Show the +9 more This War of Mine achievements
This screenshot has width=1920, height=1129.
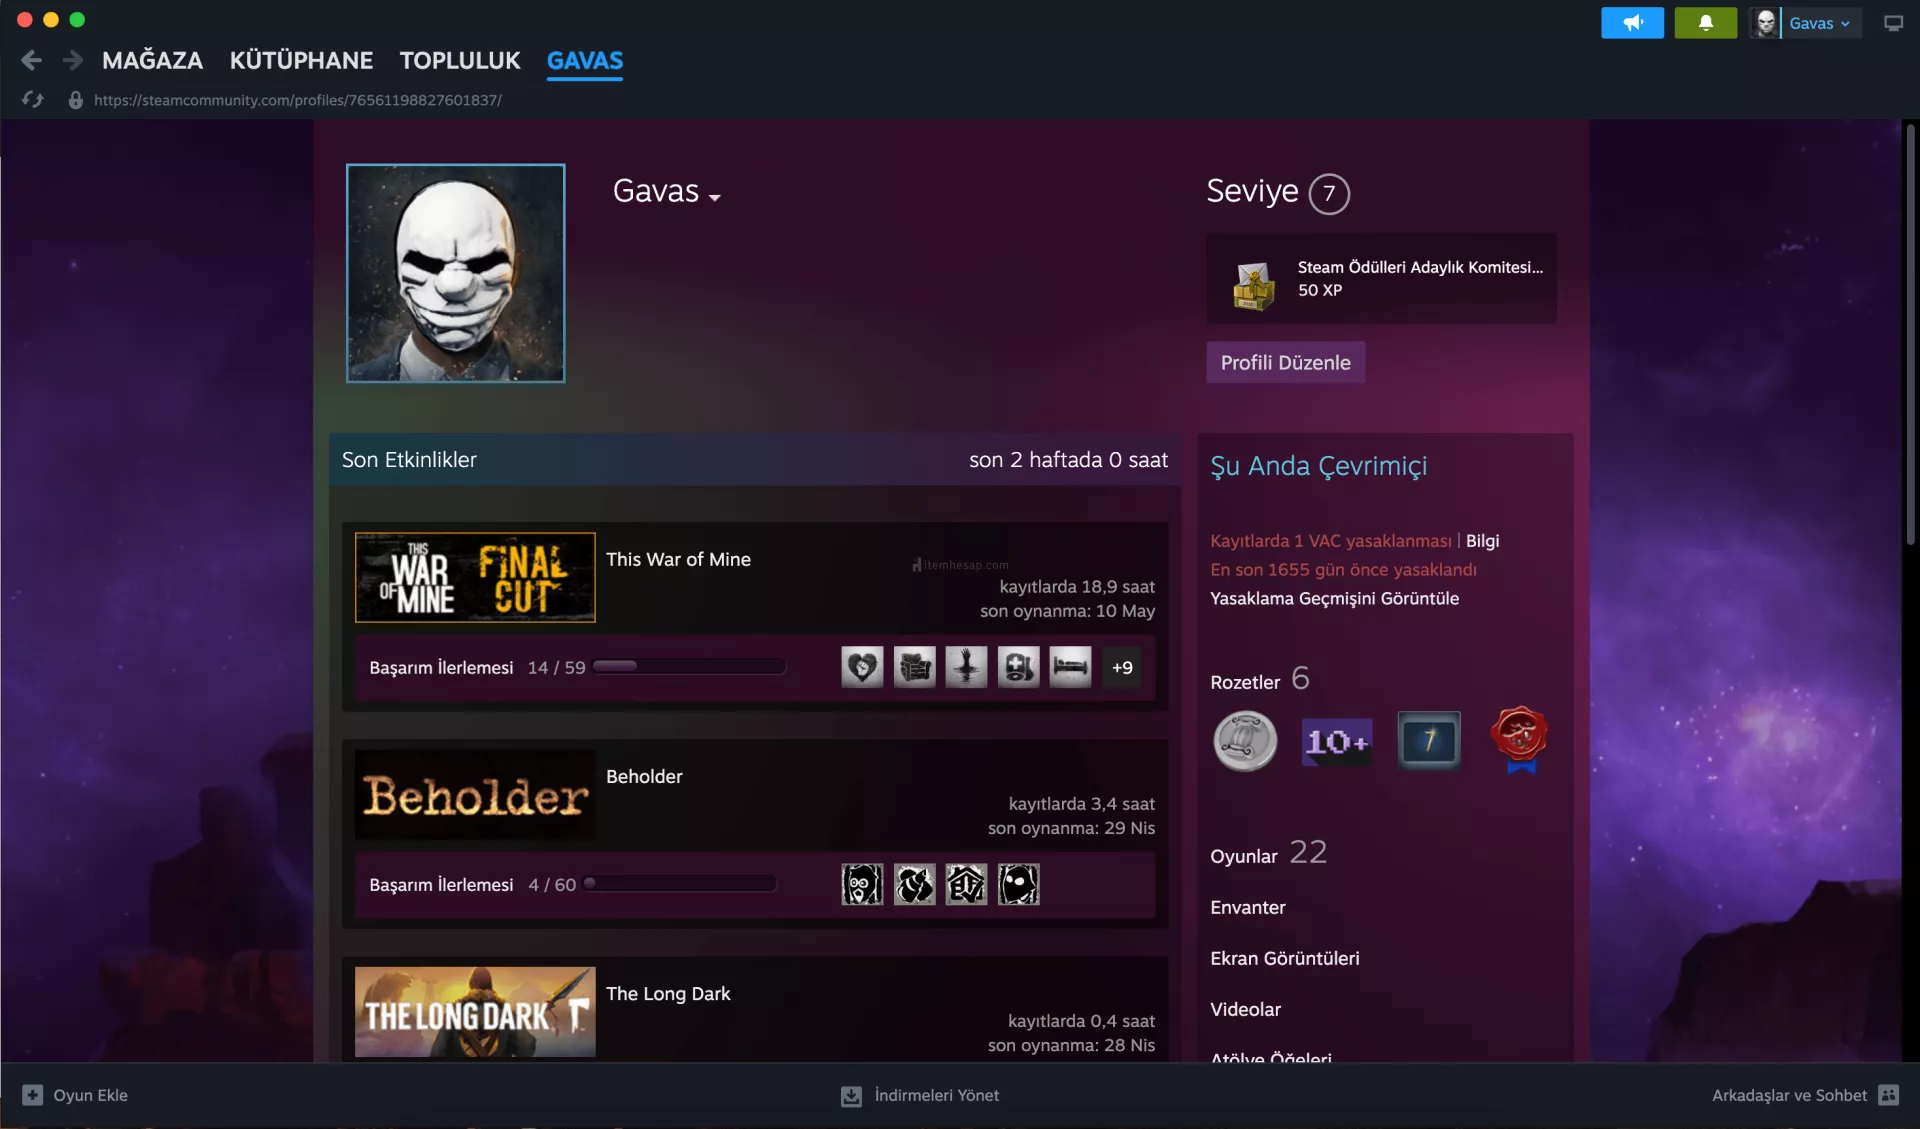click(x=1122, y=667)
